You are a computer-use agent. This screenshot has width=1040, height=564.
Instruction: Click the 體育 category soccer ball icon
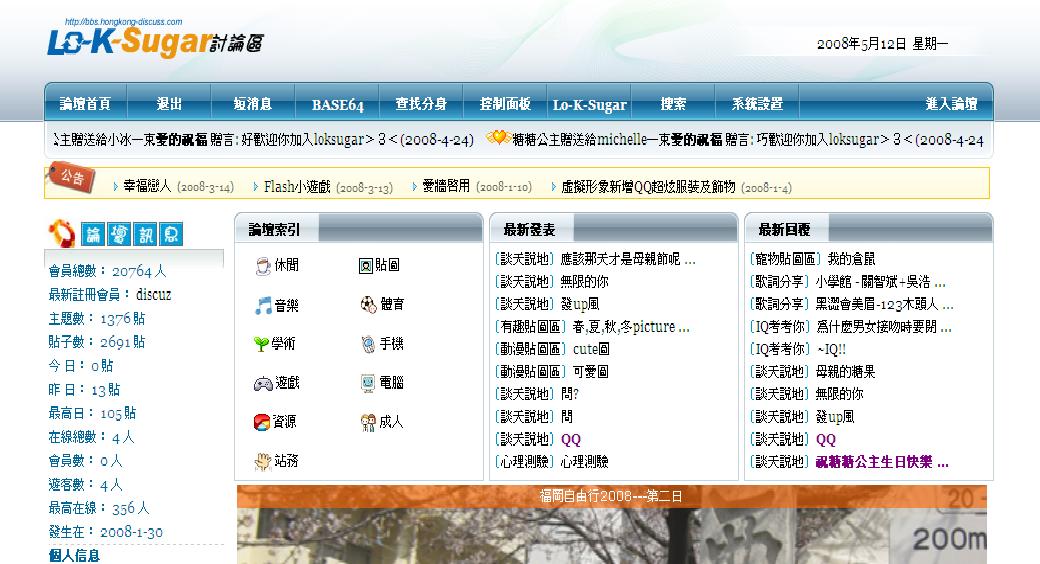pyautogui.click(x=368, y=305)
